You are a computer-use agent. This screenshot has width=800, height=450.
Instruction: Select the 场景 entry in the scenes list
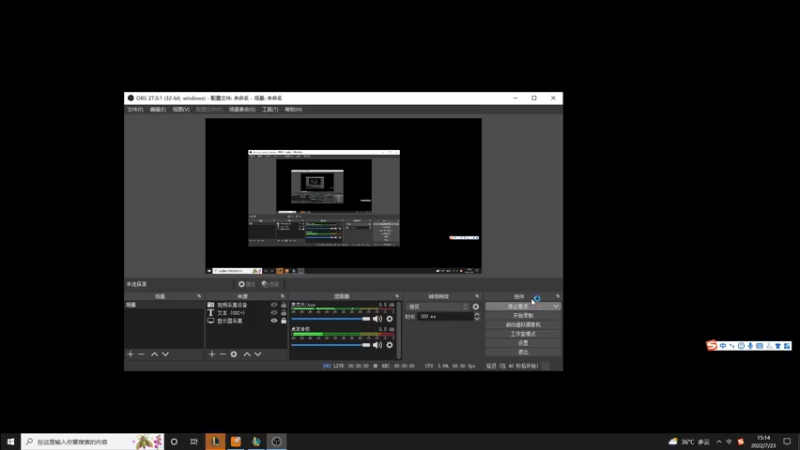[x=164, y=305]
